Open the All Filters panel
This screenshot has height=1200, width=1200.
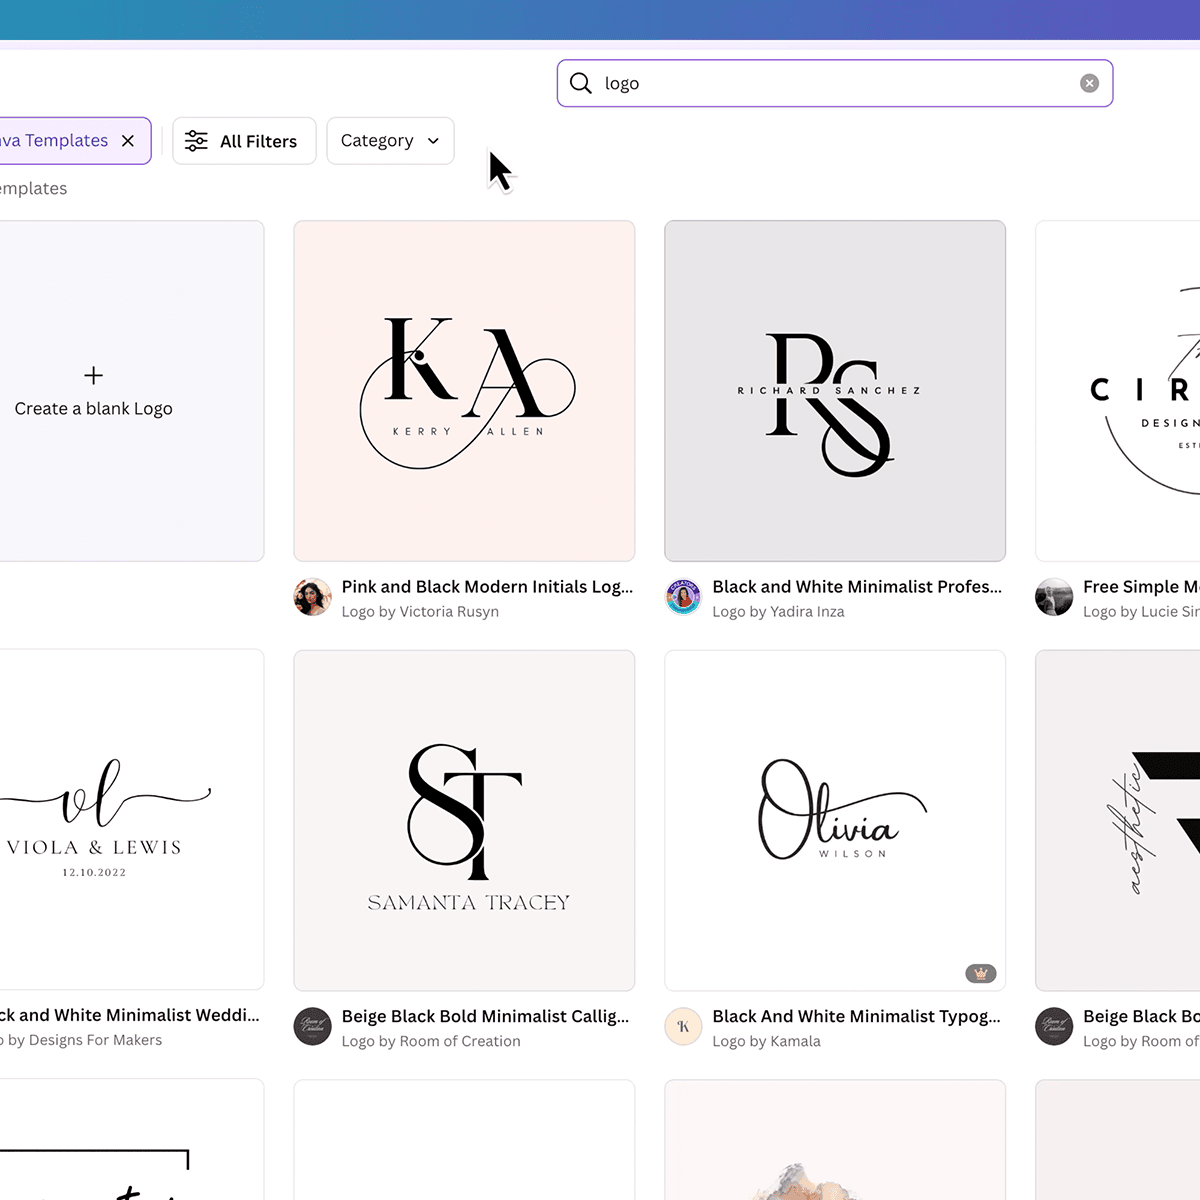pos(244,140)
